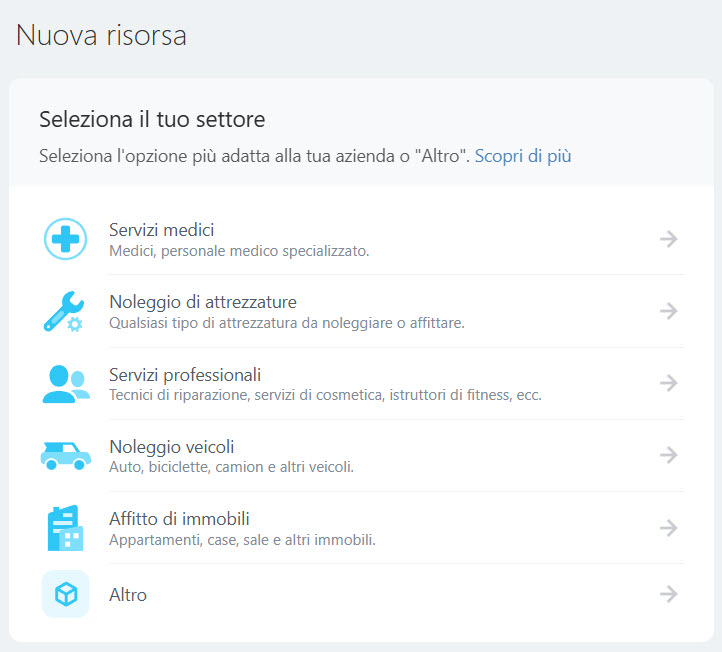This screenshot has width=722, height=652.
Task: Click the arrow on the Noleggio veicoli row
Action: [x=669, y=455]
